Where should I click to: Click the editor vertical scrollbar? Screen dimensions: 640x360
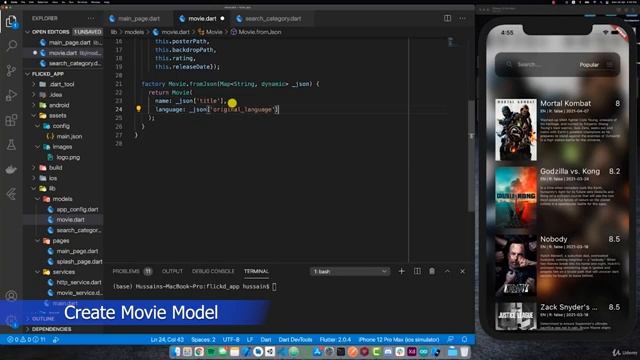[471, 155]
